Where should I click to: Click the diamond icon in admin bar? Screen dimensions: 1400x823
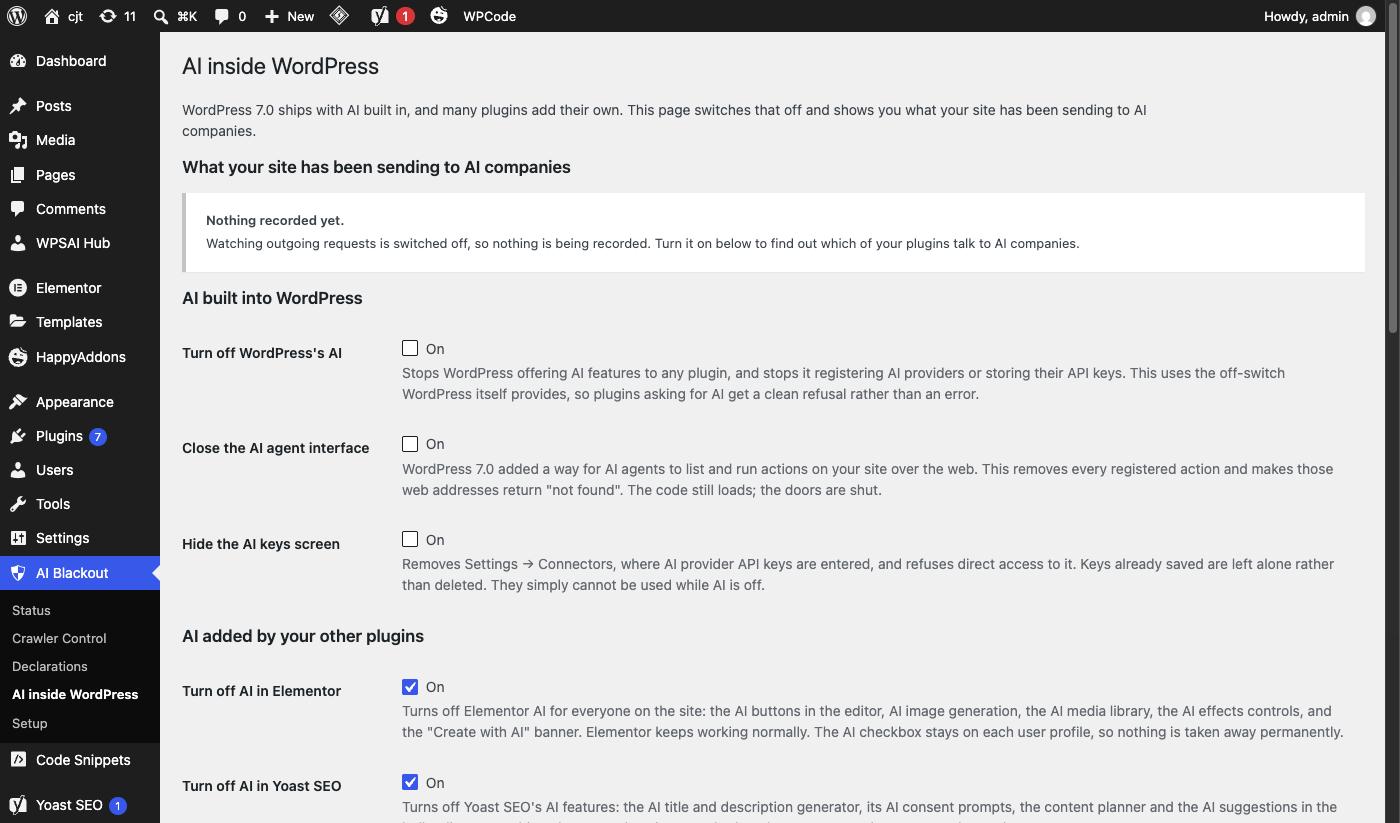tap(339, 16)
